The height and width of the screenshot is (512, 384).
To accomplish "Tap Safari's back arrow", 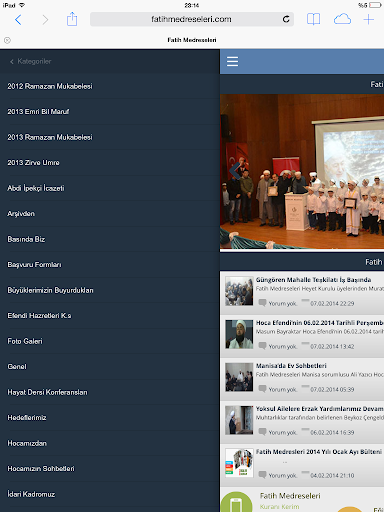I will [x=18, y=20].
